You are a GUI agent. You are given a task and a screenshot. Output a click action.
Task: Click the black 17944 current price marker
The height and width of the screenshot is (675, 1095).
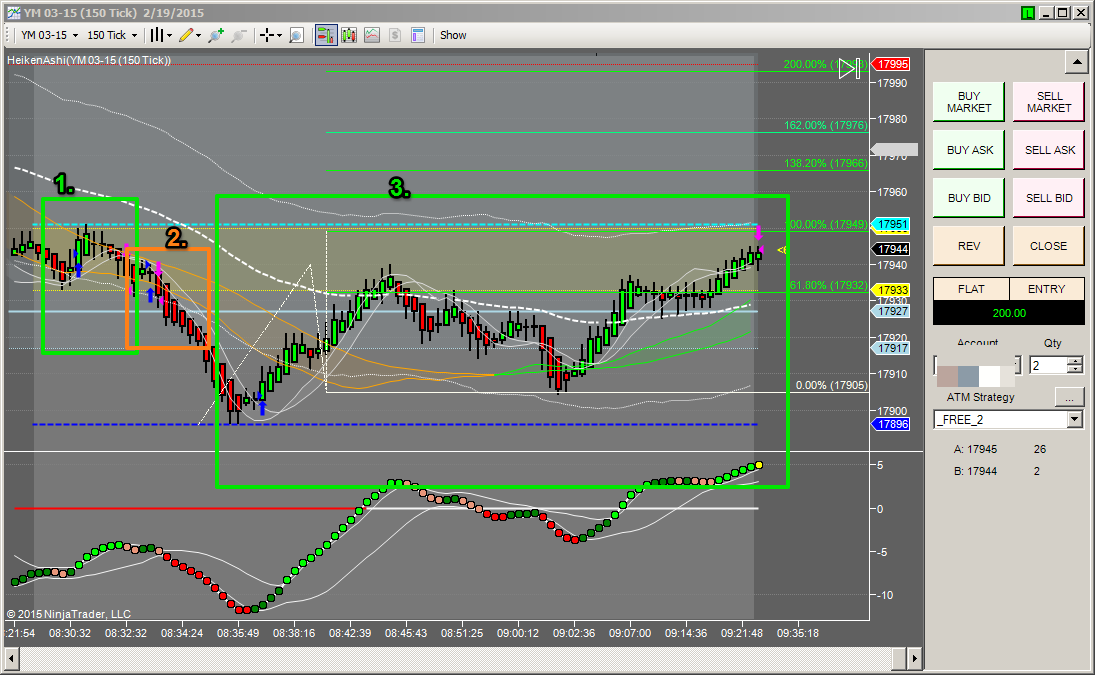click(x=892, y=249)
